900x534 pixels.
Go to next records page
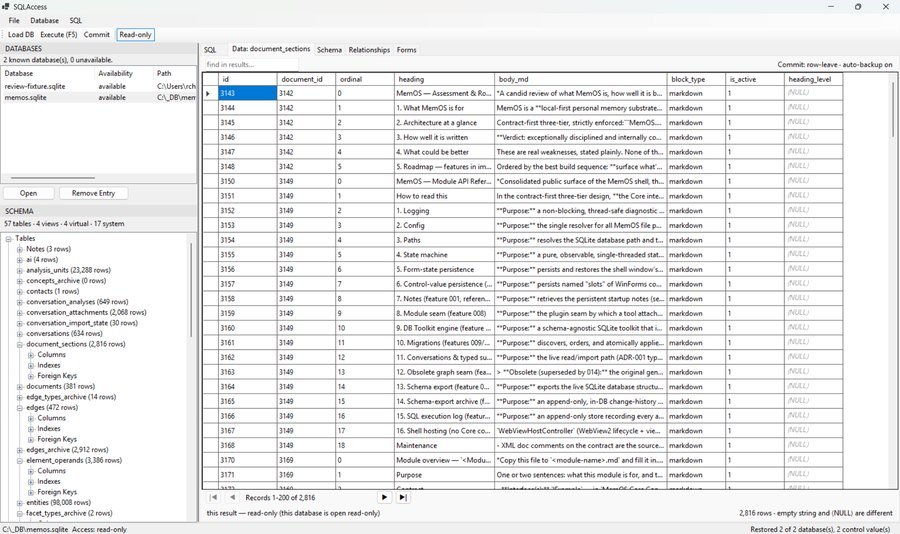[384, 498]
